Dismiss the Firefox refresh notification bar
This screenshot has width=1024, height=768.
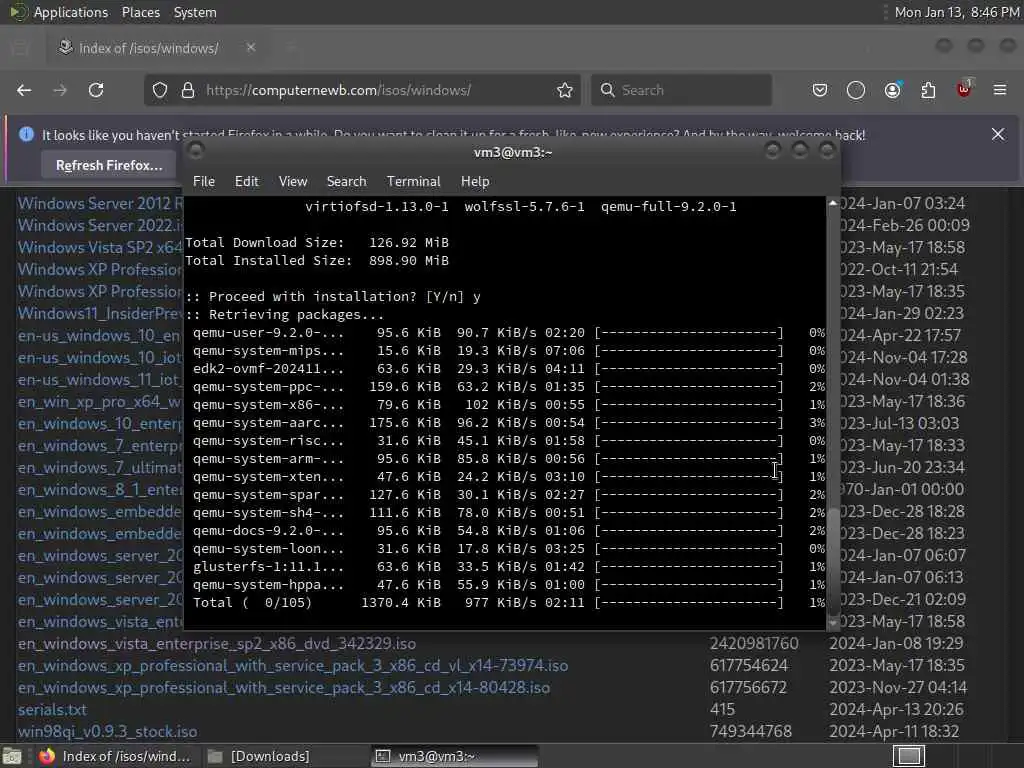(x=998, y=134)
